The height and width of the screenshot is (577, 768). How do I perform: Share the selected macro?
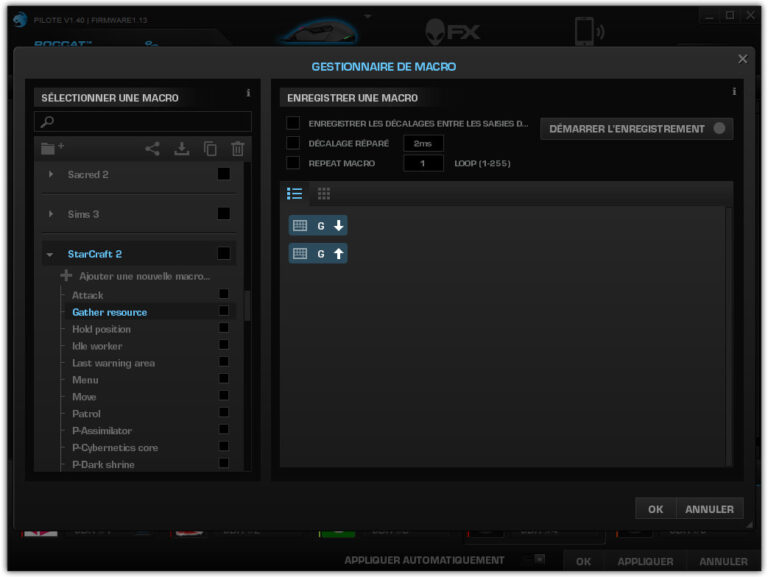152,148
